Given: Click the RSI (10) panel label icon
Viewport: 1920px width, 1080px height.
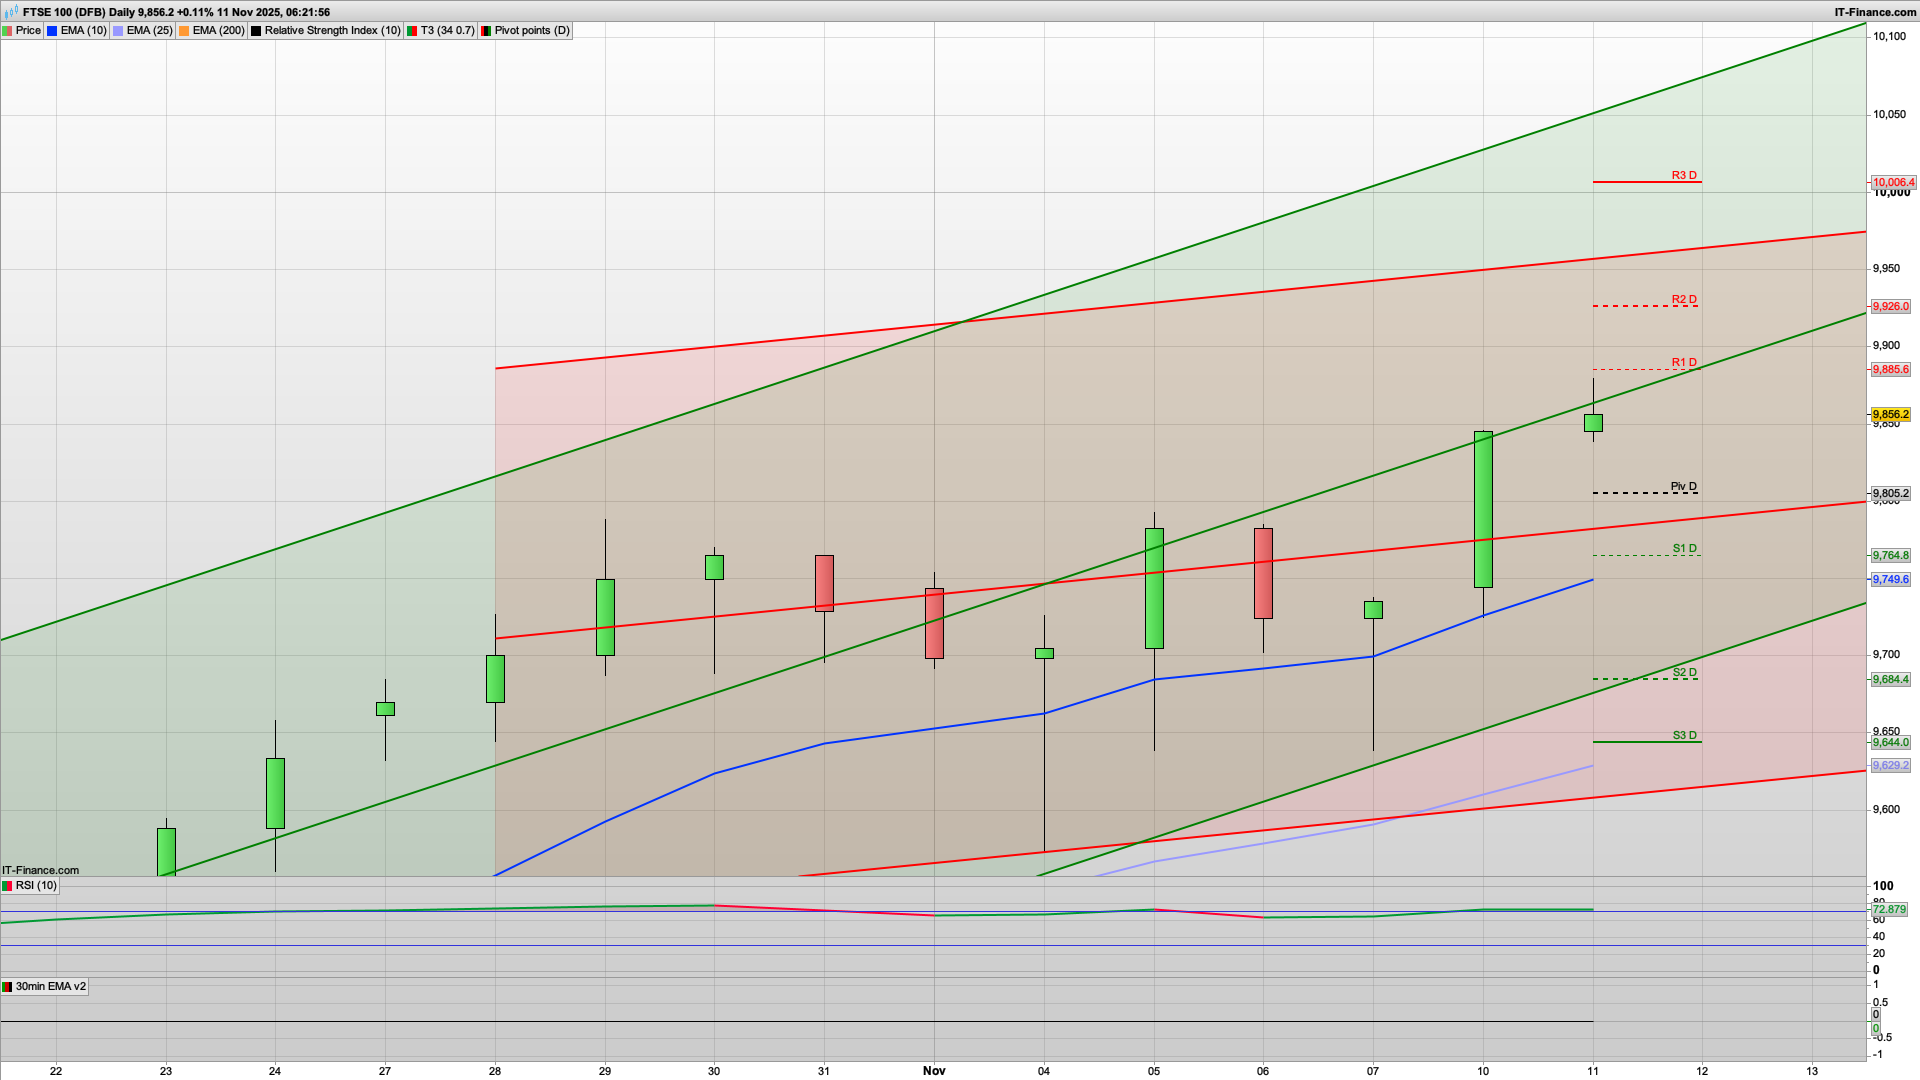Looking at the screenshot, I should tap(8, 886).
